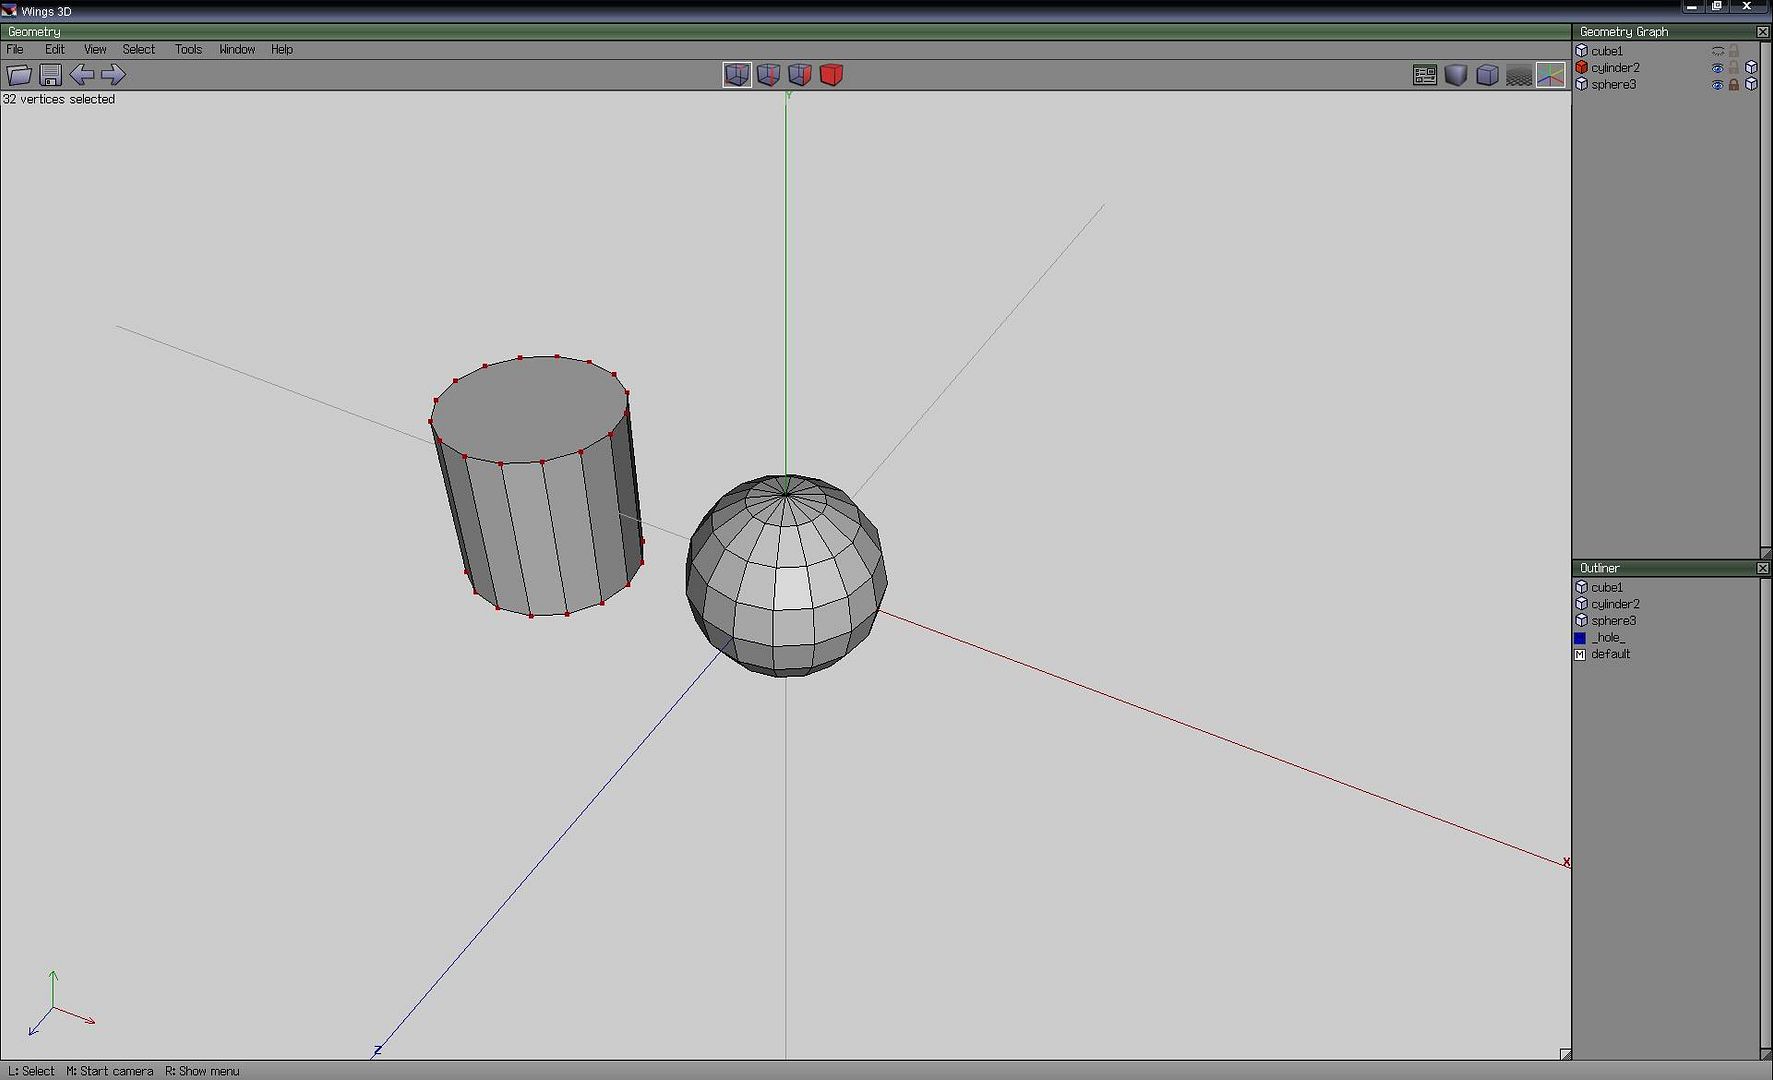Select sphere3 entry in Outliner
This screenshot has height=1080, width=1773.
tap(1614, 621)
